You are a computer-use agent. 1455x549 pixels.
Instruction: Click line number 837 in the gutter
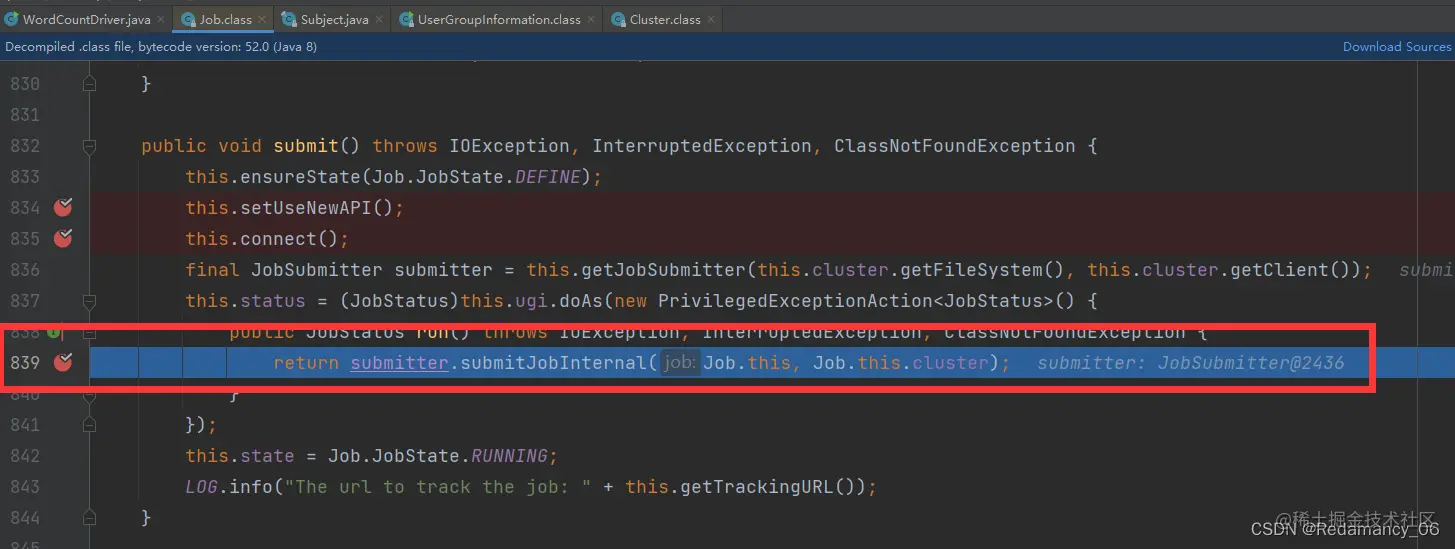coord(25,301)
